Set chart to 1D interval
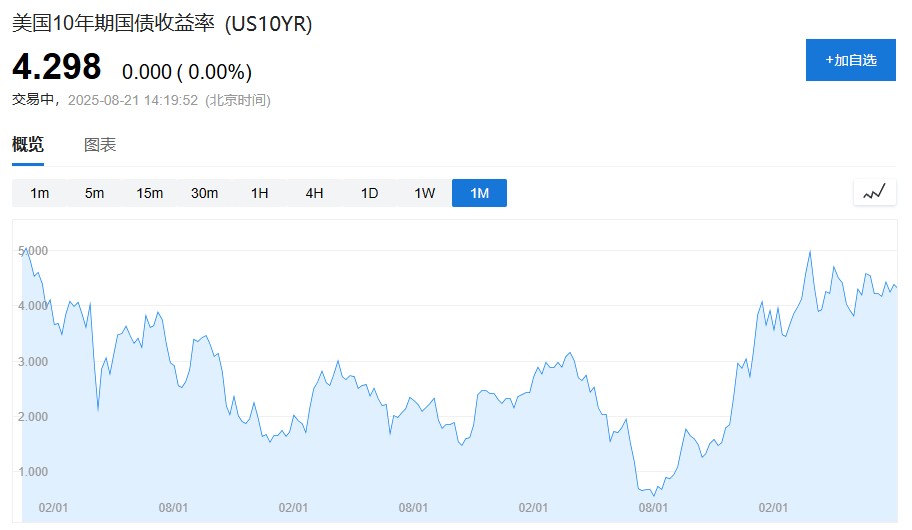912x530 pixels. point(369,193)
